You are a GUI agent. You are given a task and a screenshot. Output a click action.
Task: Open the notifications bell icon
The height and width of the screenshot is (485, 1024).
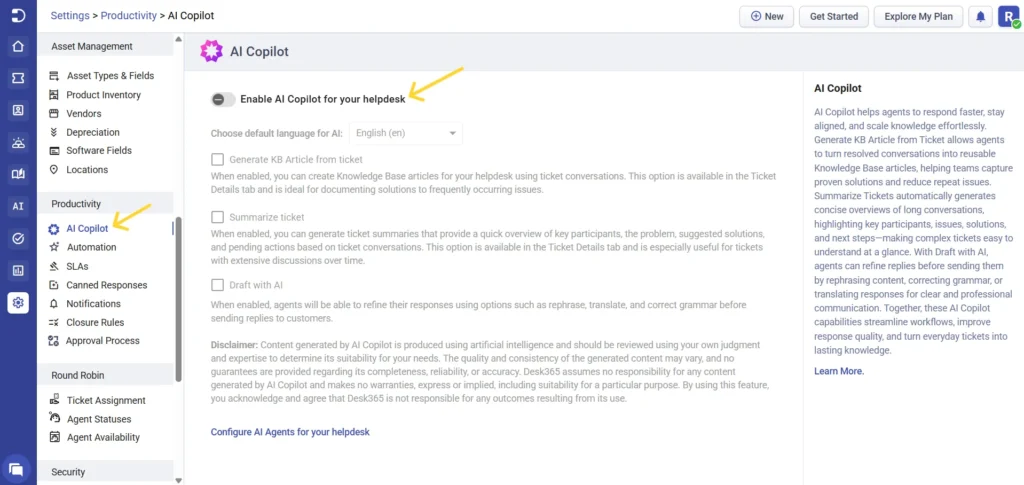pyautogui.click(x=980, y=17)
